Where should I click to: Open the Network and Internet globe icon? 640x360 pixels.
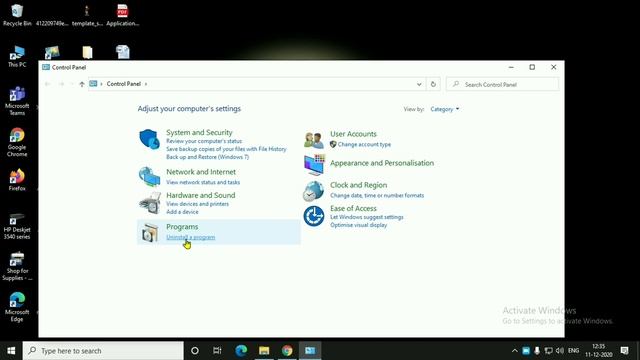pos(149,176)
